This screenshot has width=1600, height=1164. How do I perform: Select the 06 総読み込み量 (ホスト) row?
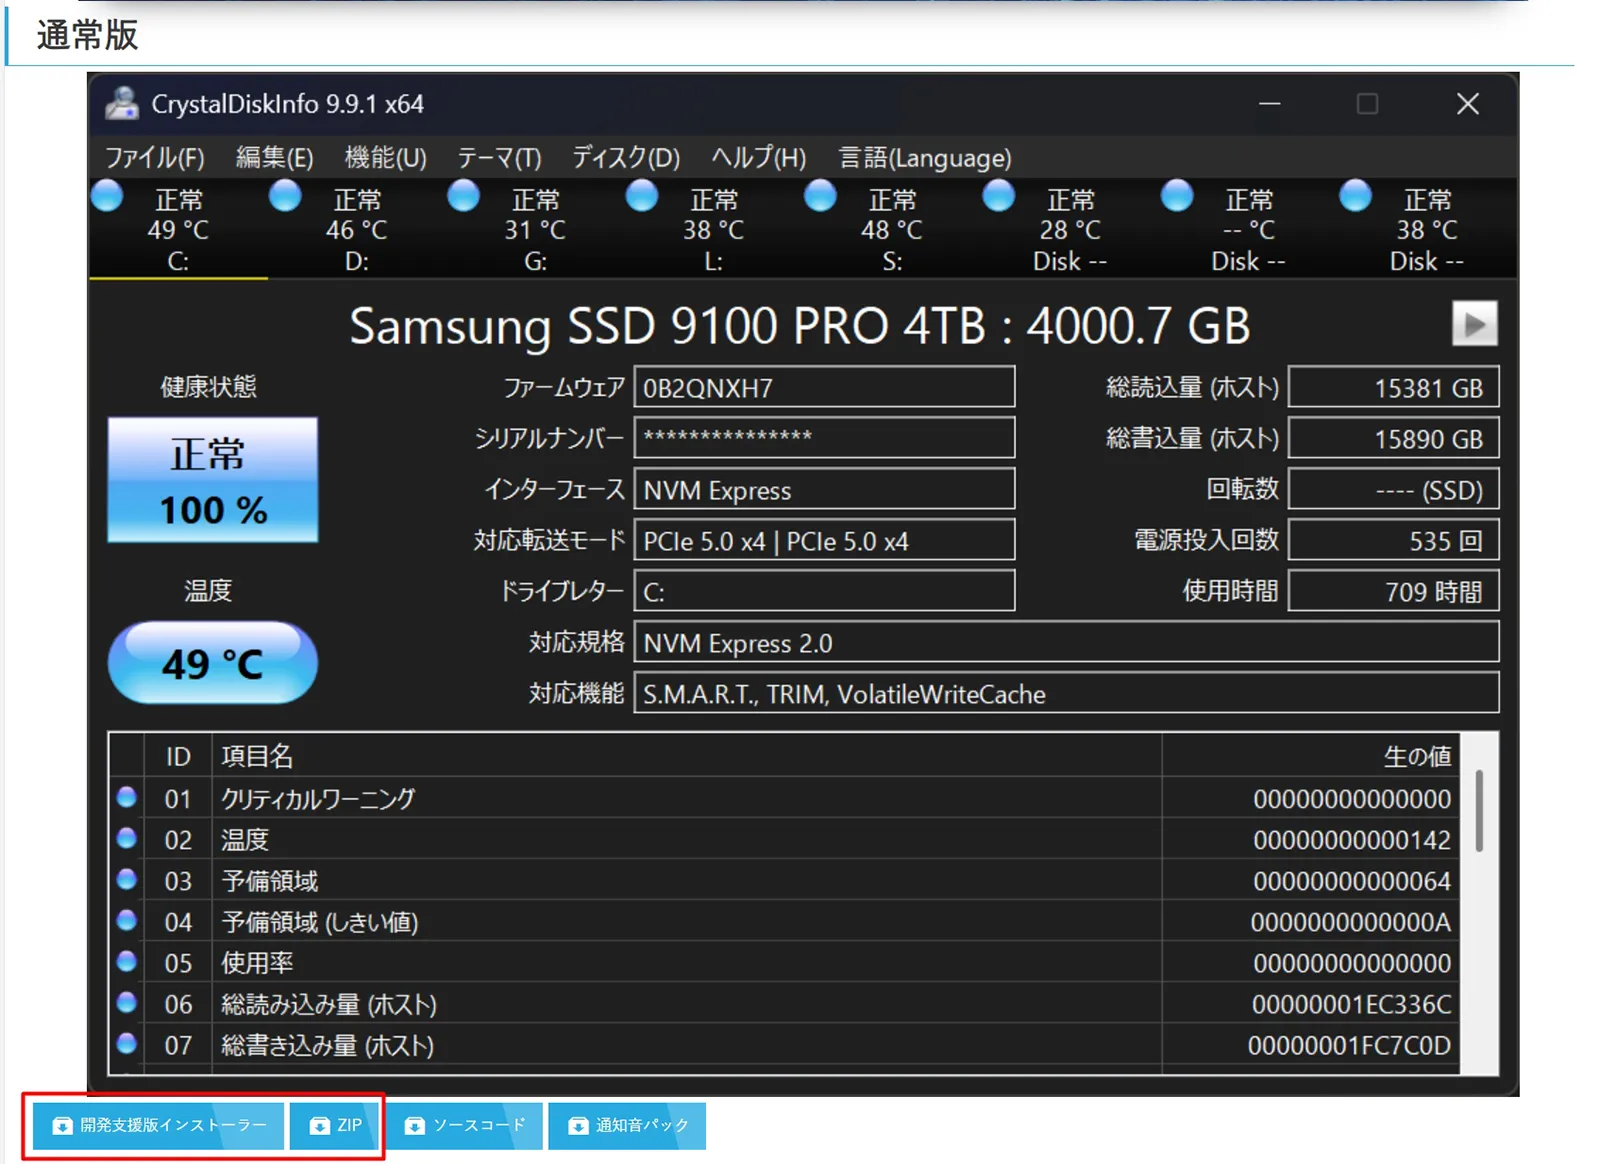pyautogui.click(x=784, y=1003)
